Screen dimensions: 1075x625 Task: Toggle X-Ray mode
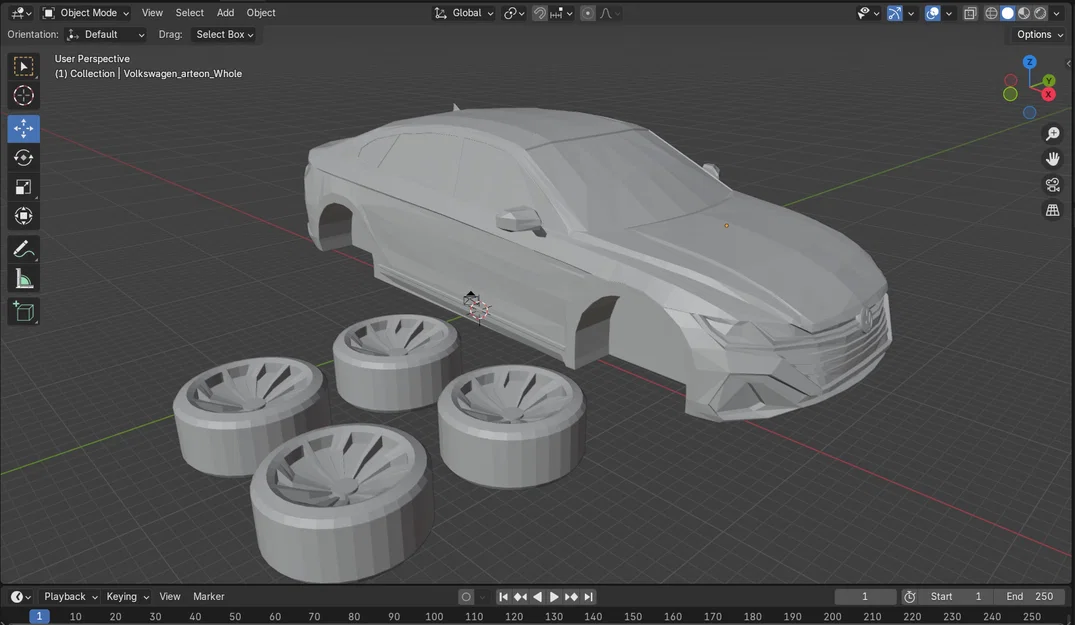click(969, 13)
